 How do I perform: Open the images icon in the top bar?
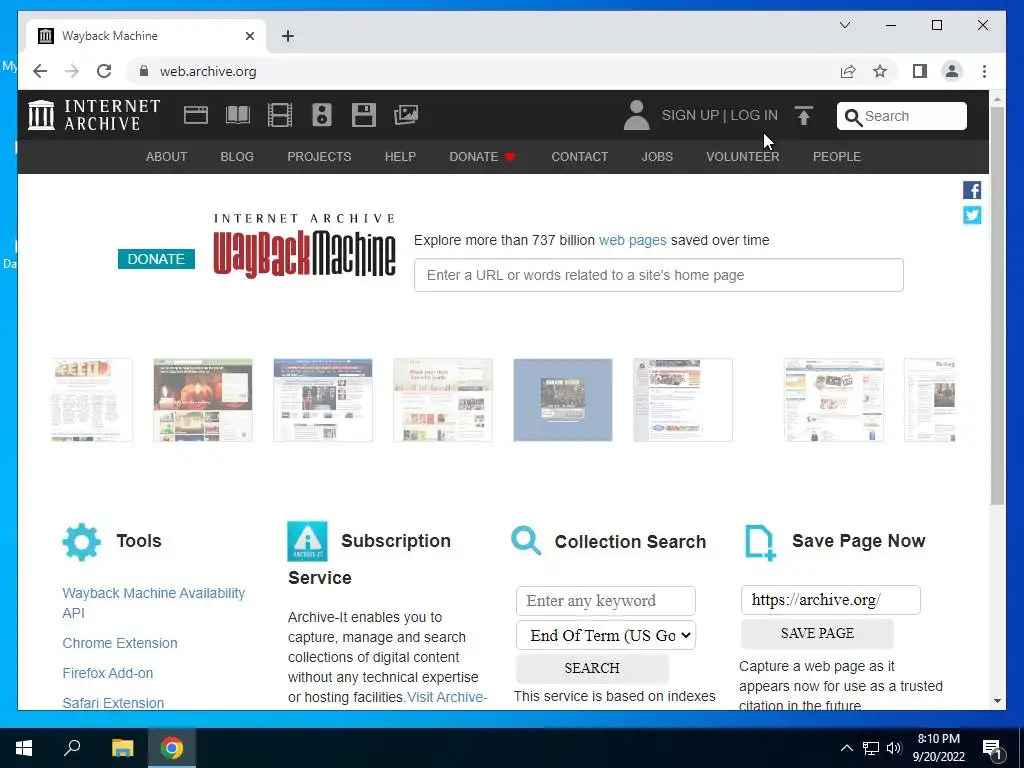tap(406, 115)
